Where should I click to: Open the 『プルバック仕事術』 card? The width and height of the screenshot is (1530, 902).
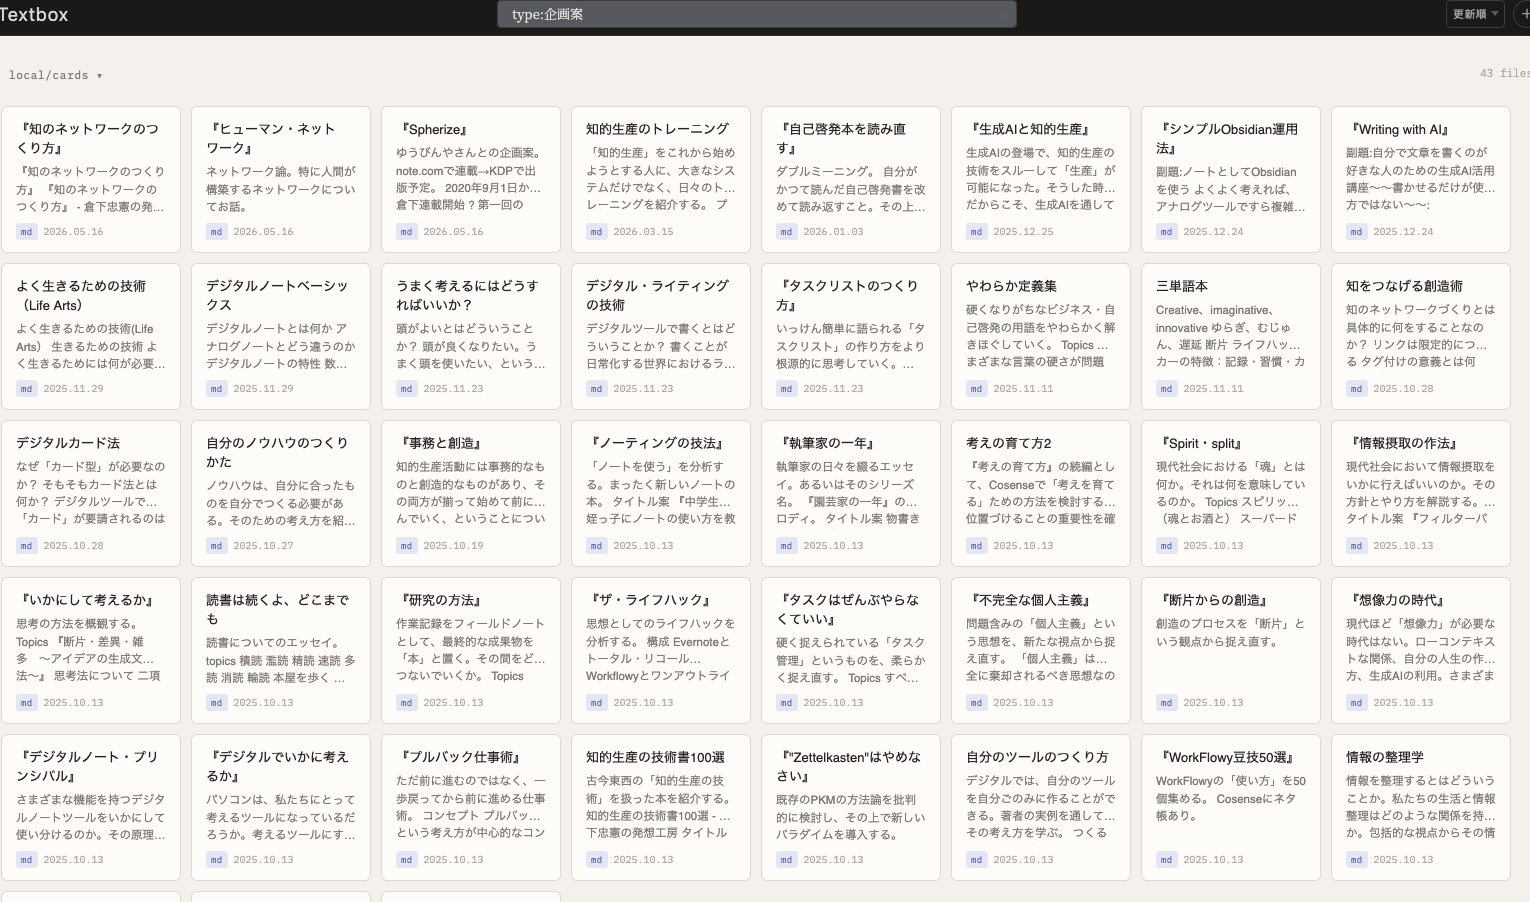[x=471, y=808]
